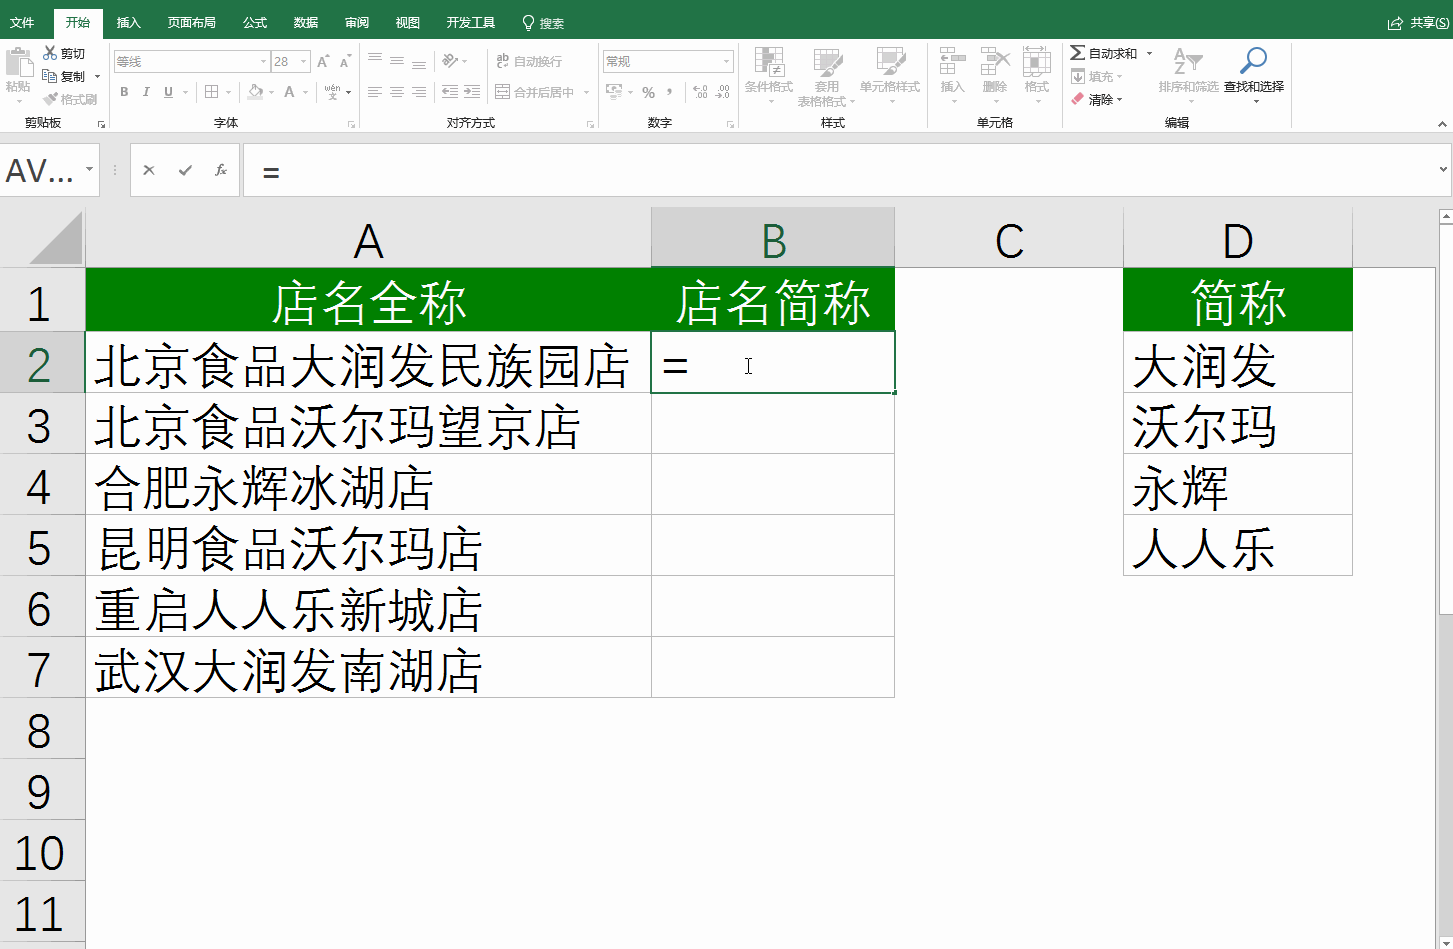Viewport: 1453px width, 949px height.
Task: Click the Decrease Indent icon
Action: 450,92
